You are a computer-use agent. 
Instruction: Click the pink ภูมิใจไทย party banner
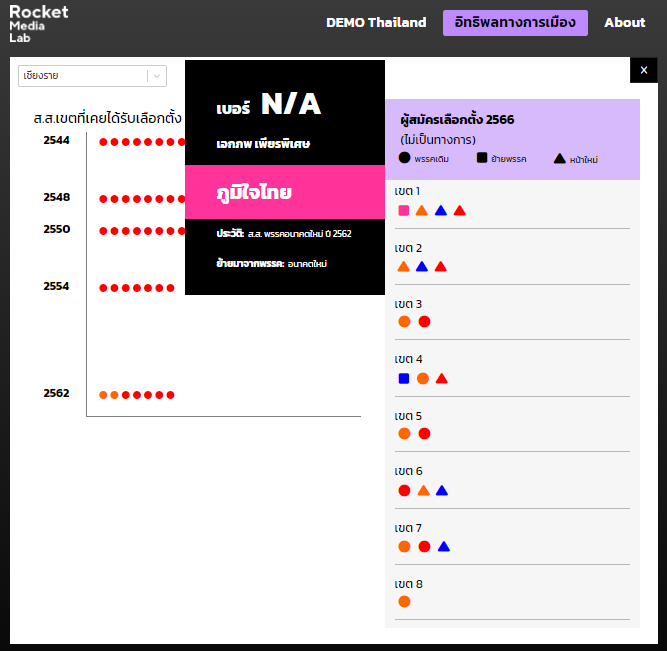tap(285, 192)
